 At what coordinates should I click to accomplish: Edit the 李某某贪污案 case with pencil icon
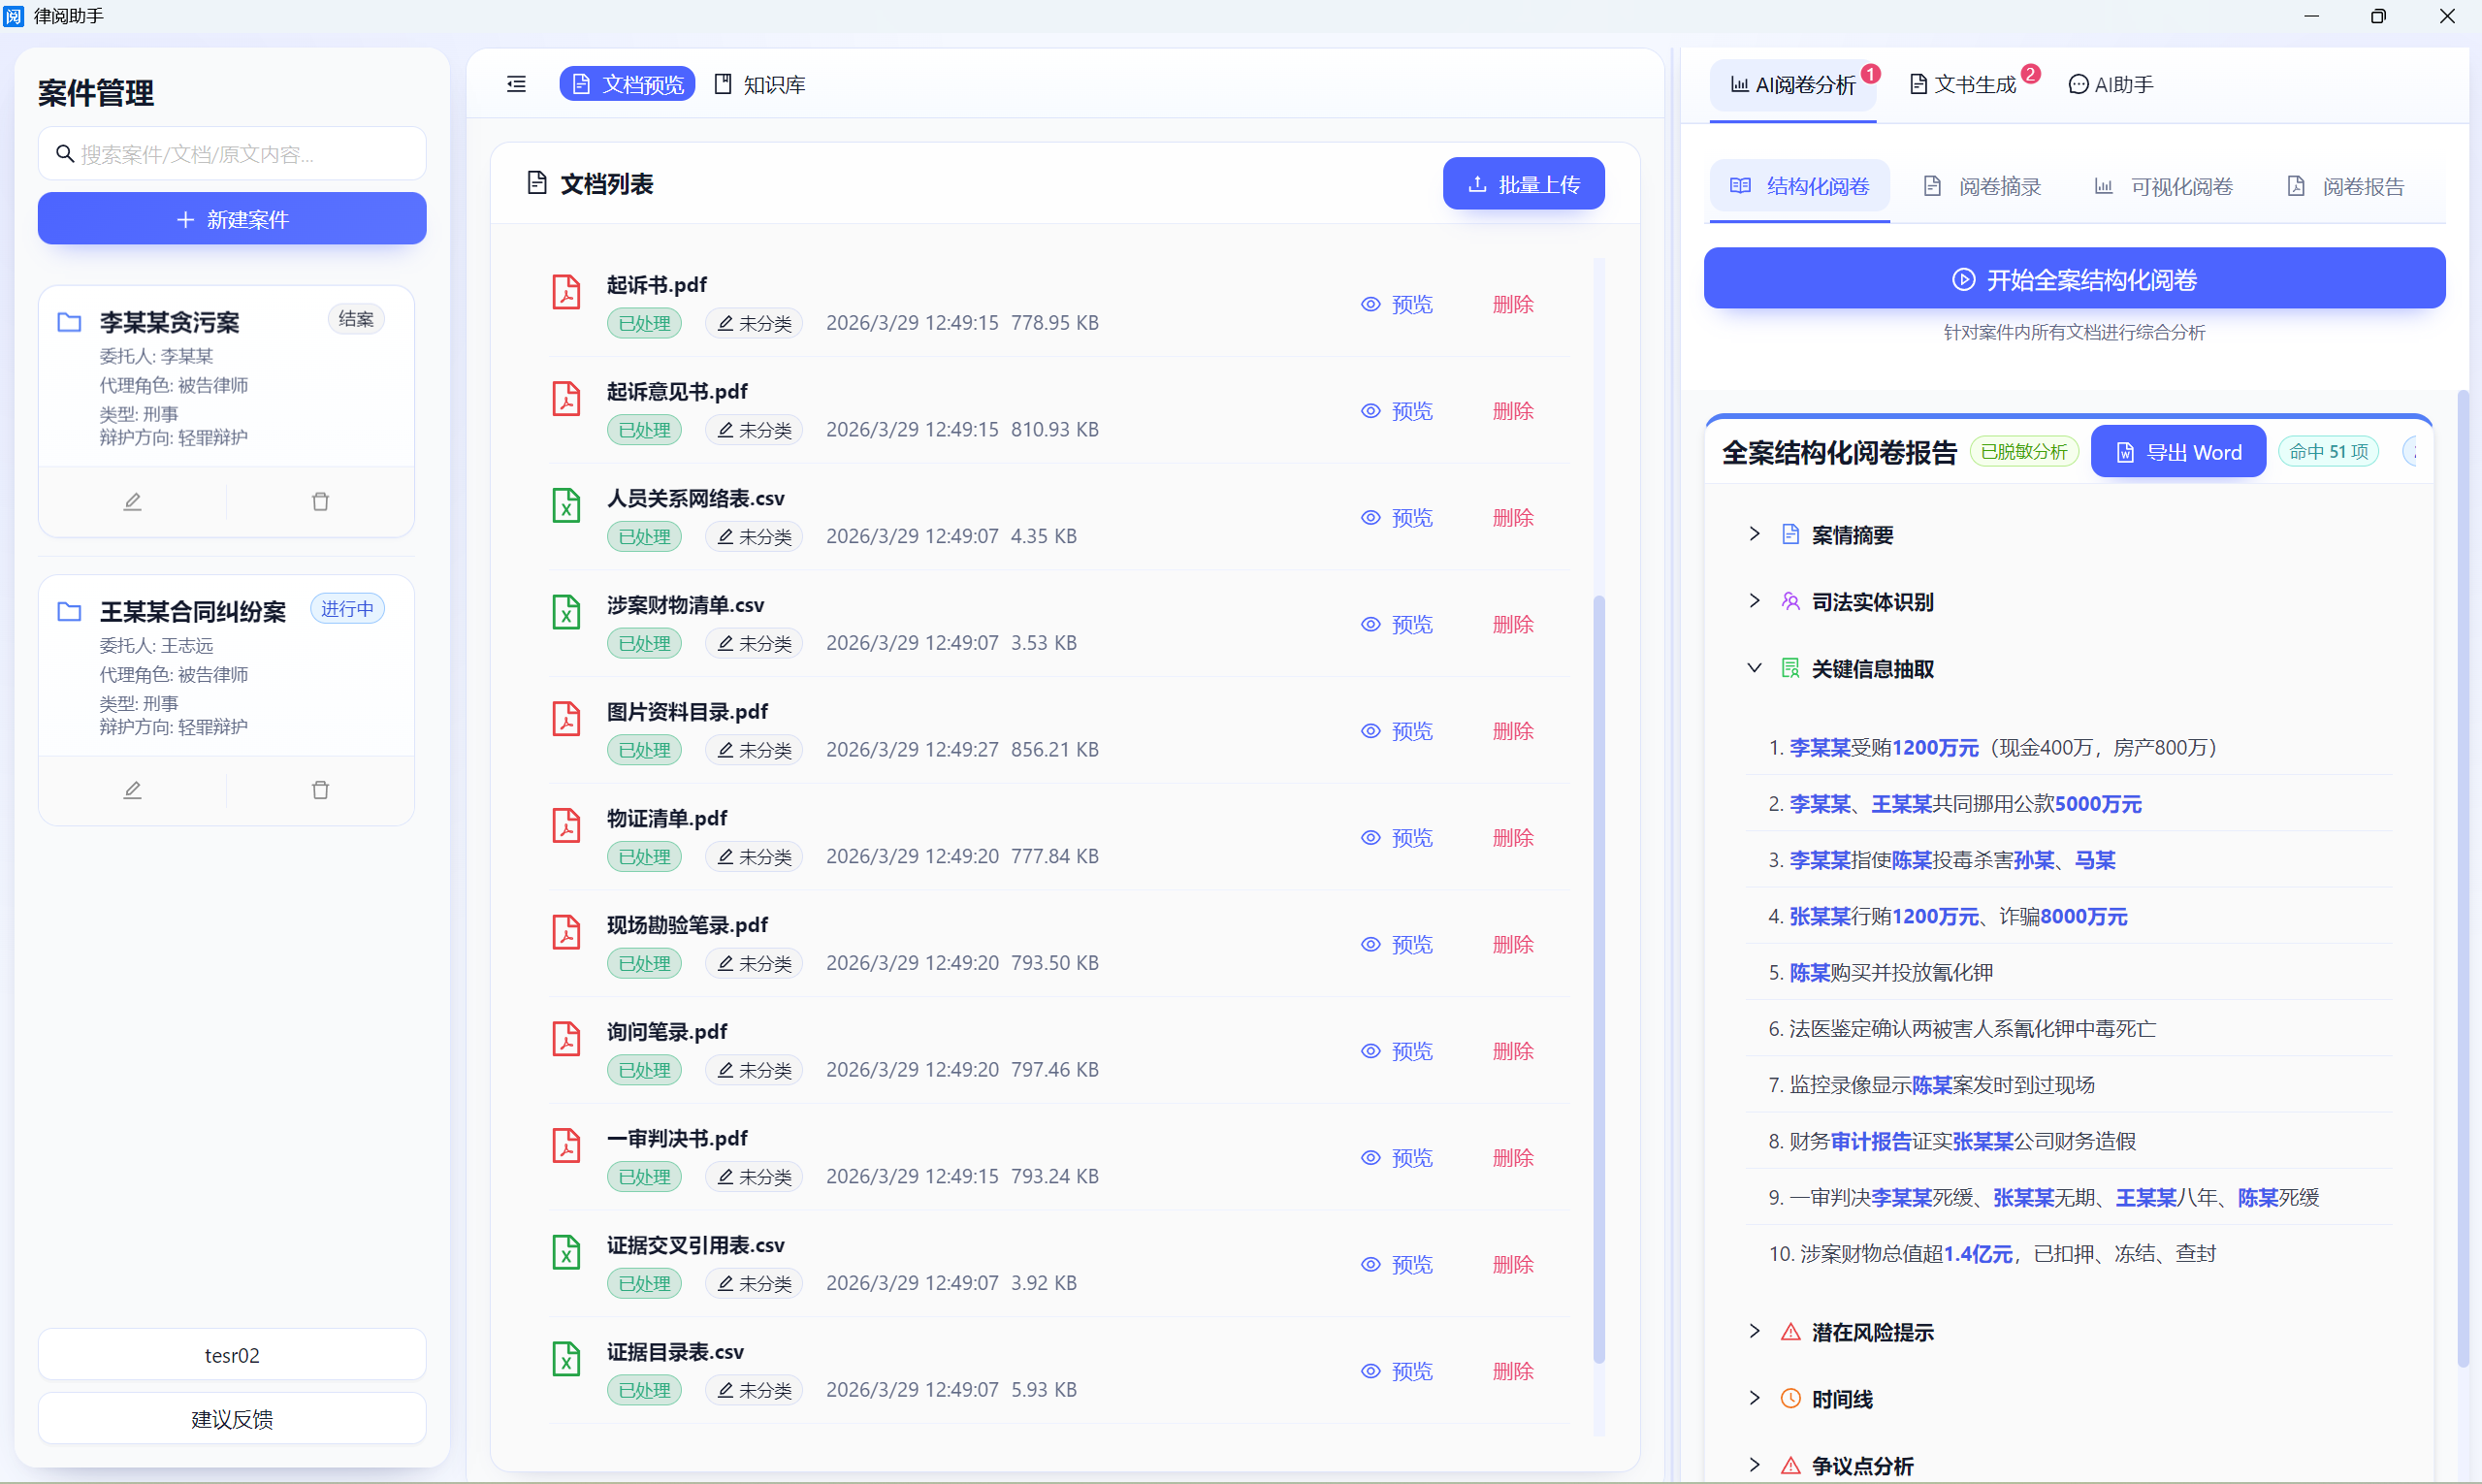(132, 502)
